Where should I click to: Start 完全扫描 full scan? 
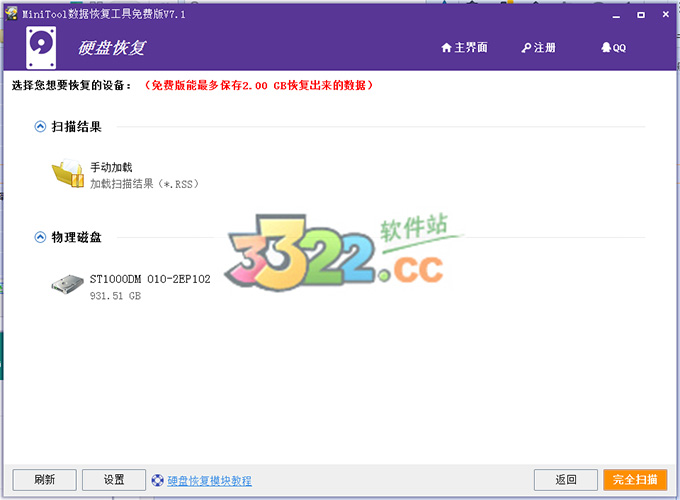(635, 480)
